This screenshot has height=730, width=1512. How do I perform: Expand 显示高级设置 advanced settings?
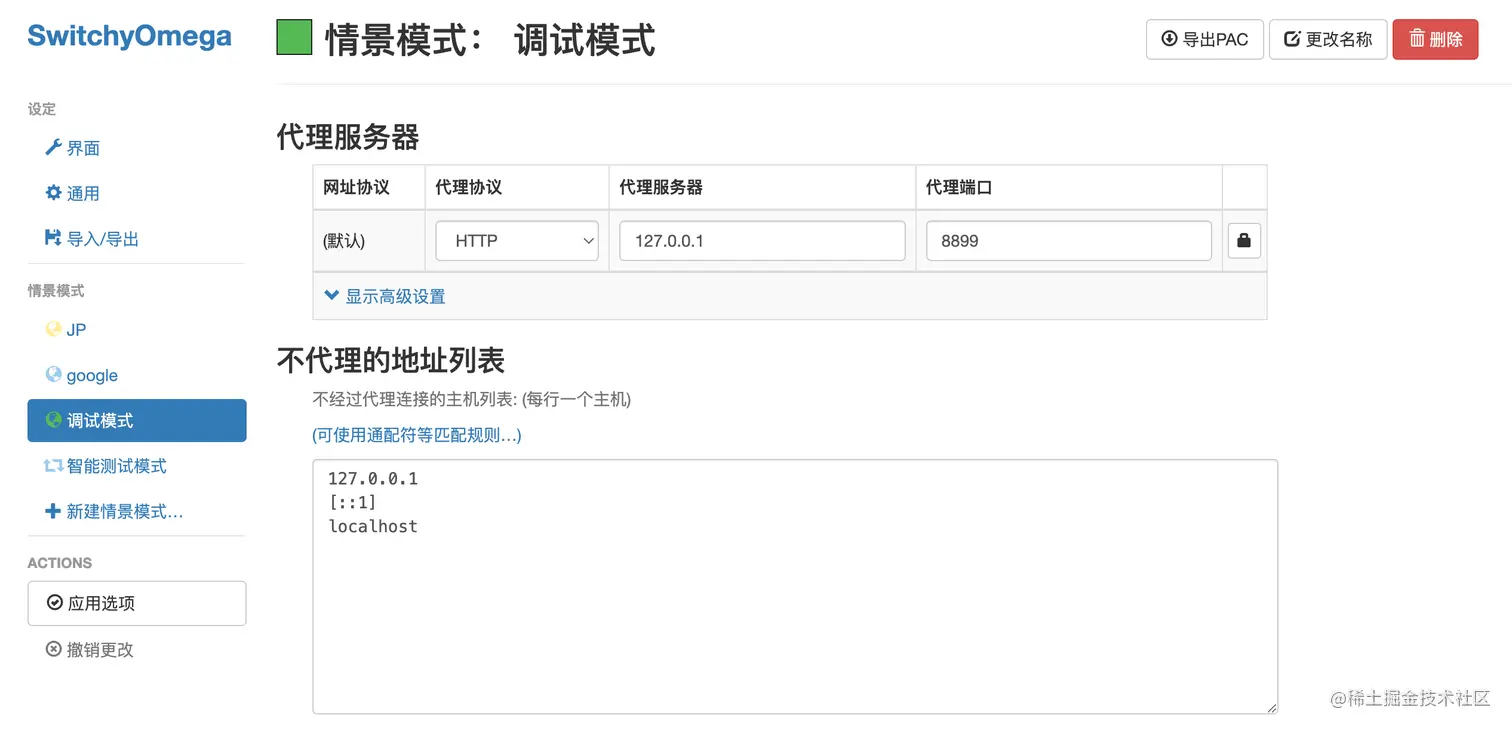click(385, 296)
